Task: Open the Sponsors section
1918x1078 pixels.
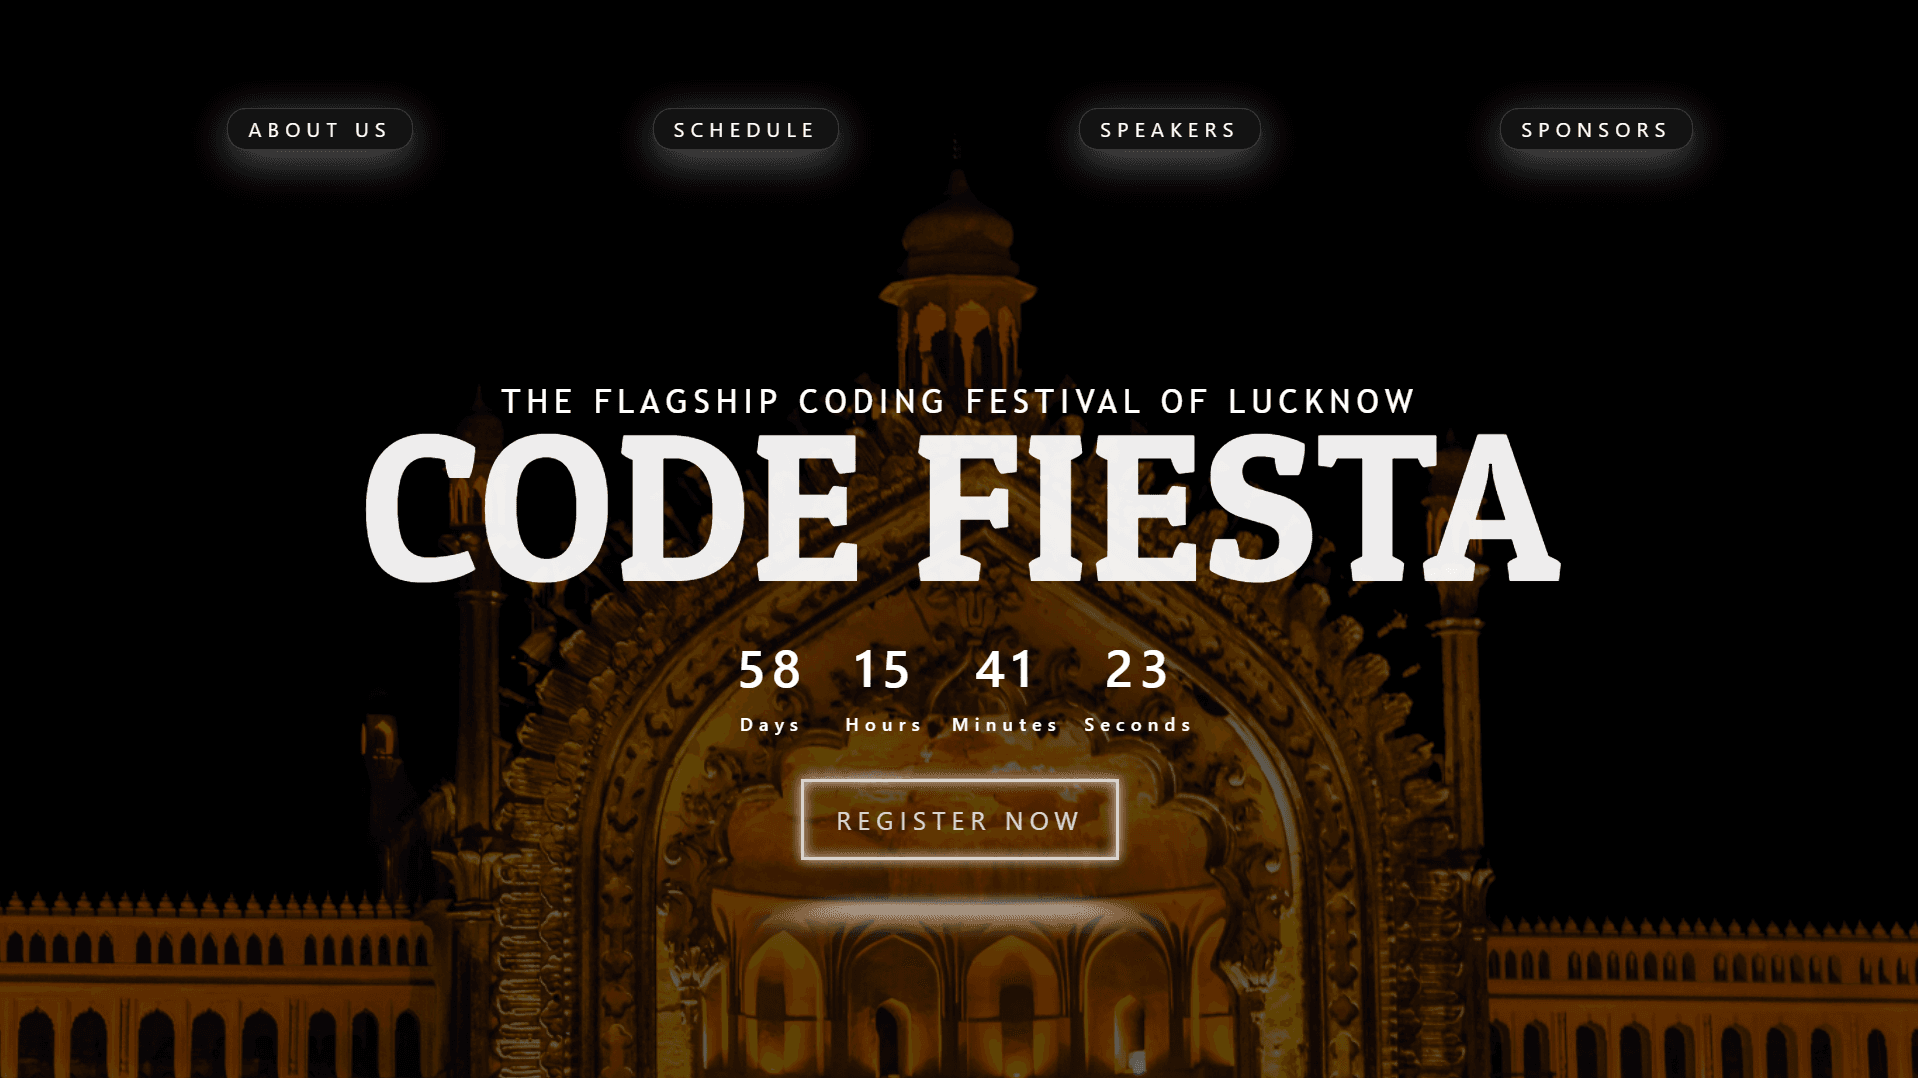Action: (1595, 130)
